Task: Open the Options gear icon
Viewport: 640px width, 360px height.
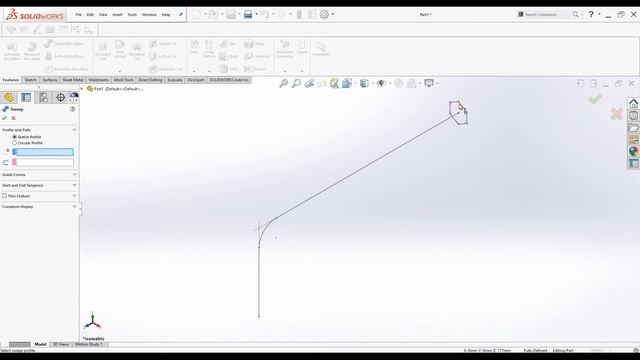Action: 324,14
